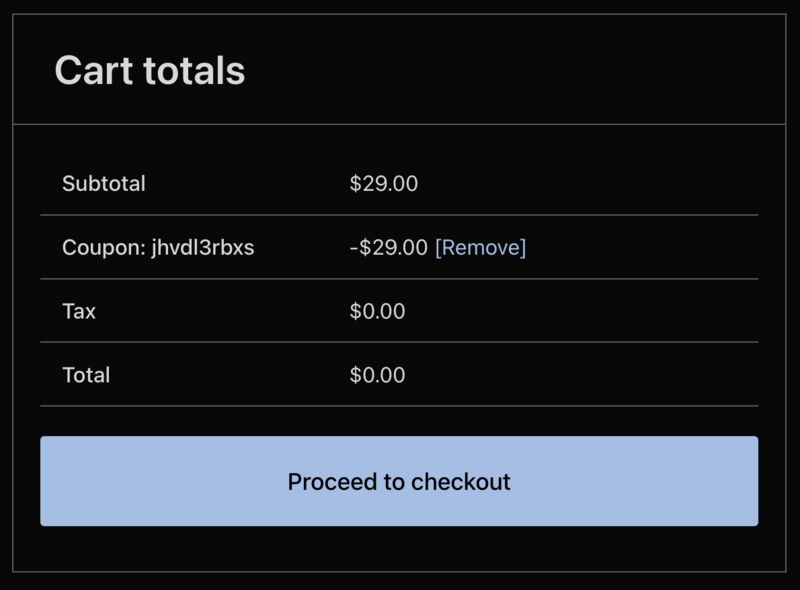Select the $0.00 amount in Total row
Image resolution: width=800 pixels, height=590 pixels.
377,375
